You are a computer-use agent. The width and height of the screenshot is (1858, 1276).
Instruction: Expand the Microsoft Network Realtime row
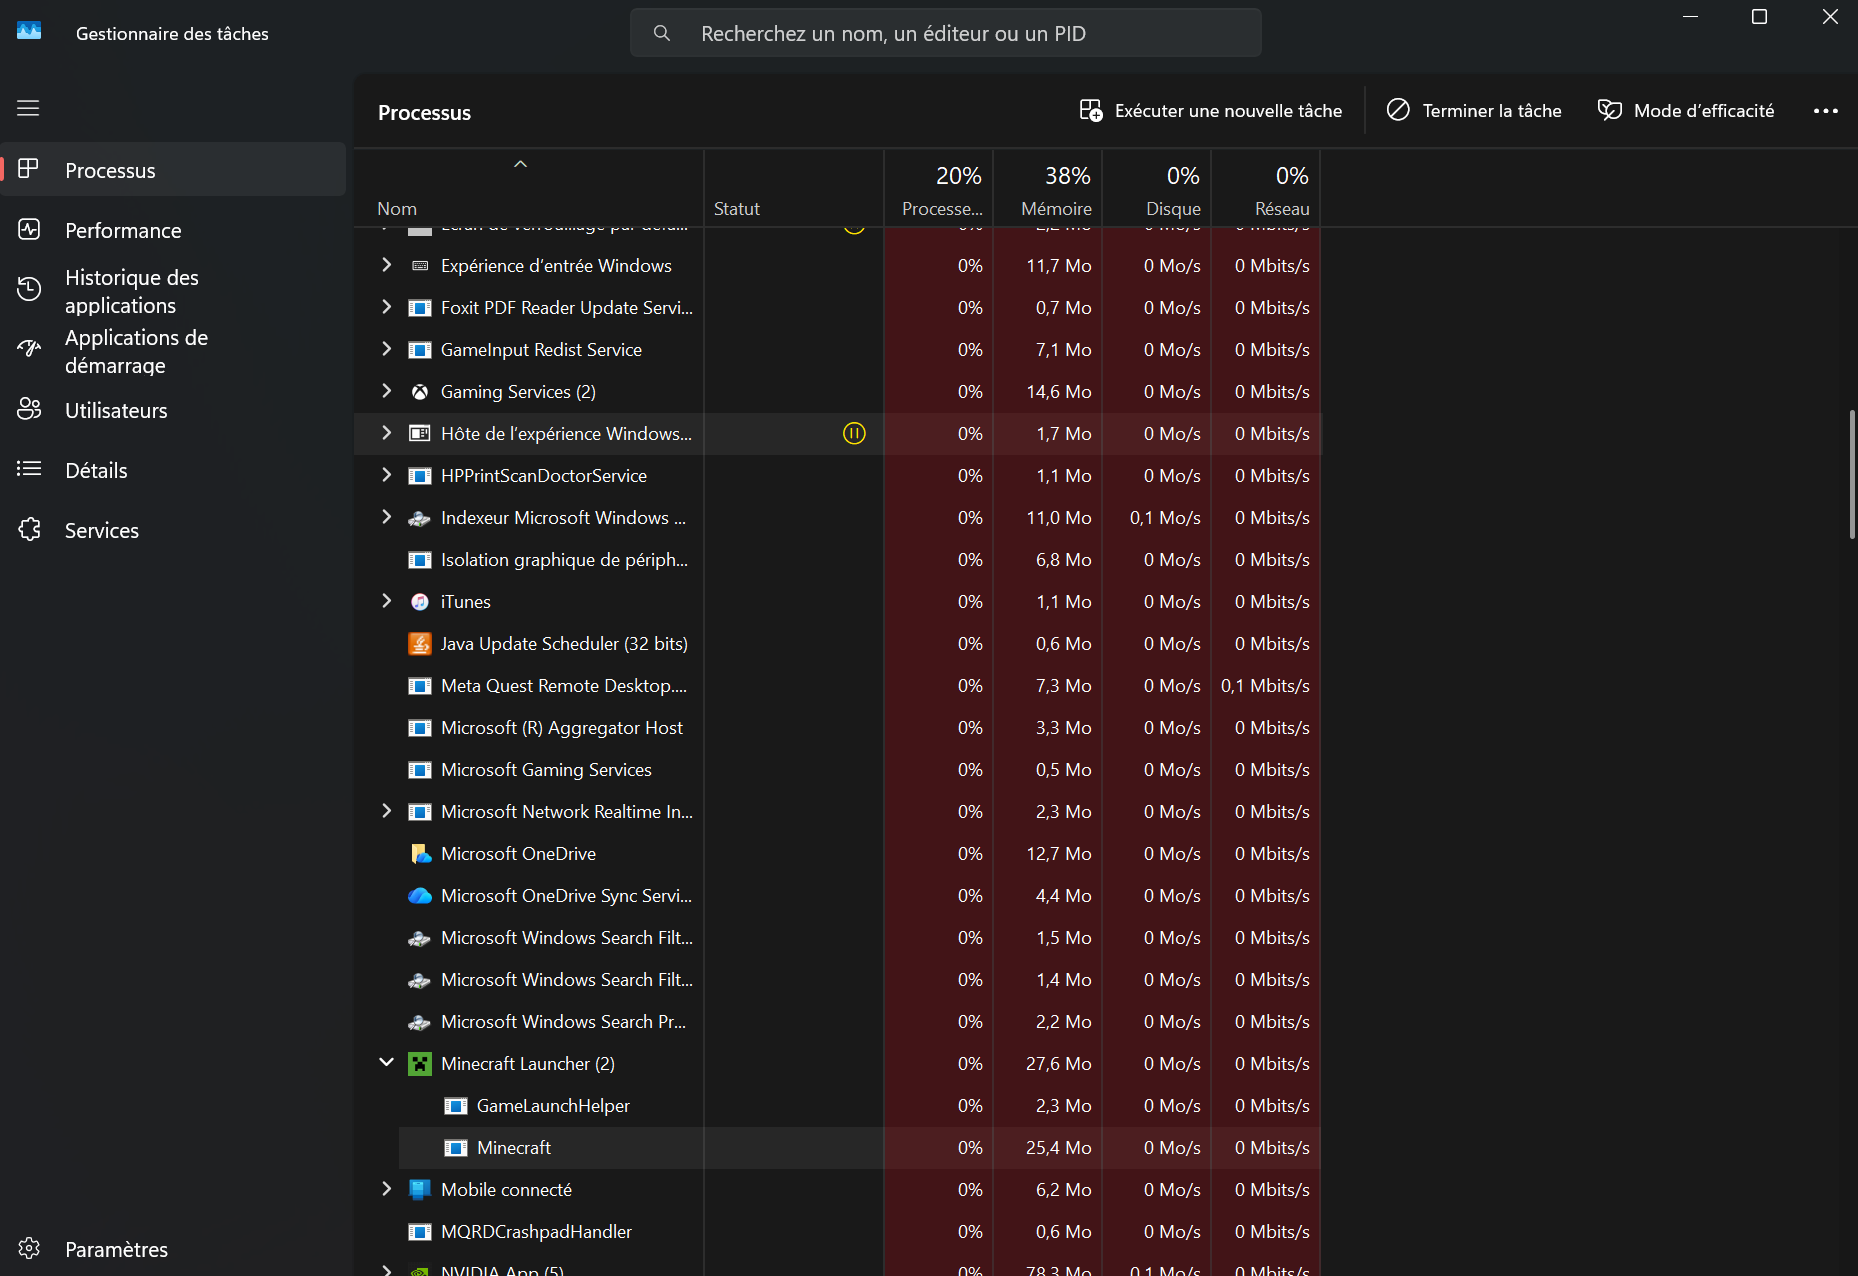(x=386, y=811)
